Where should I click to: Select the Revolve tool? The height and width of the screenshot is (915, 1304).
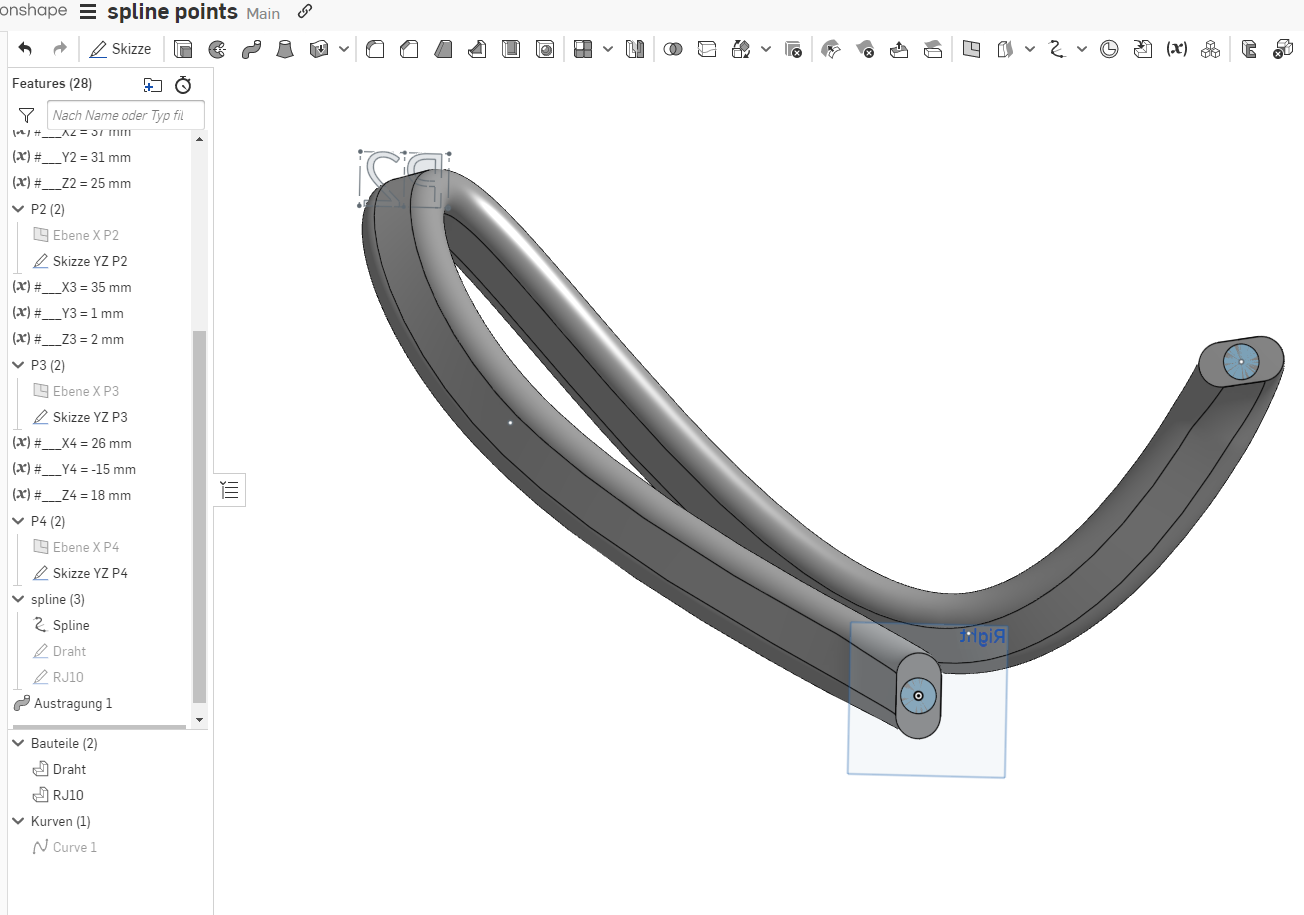click(x=217, y=49)
